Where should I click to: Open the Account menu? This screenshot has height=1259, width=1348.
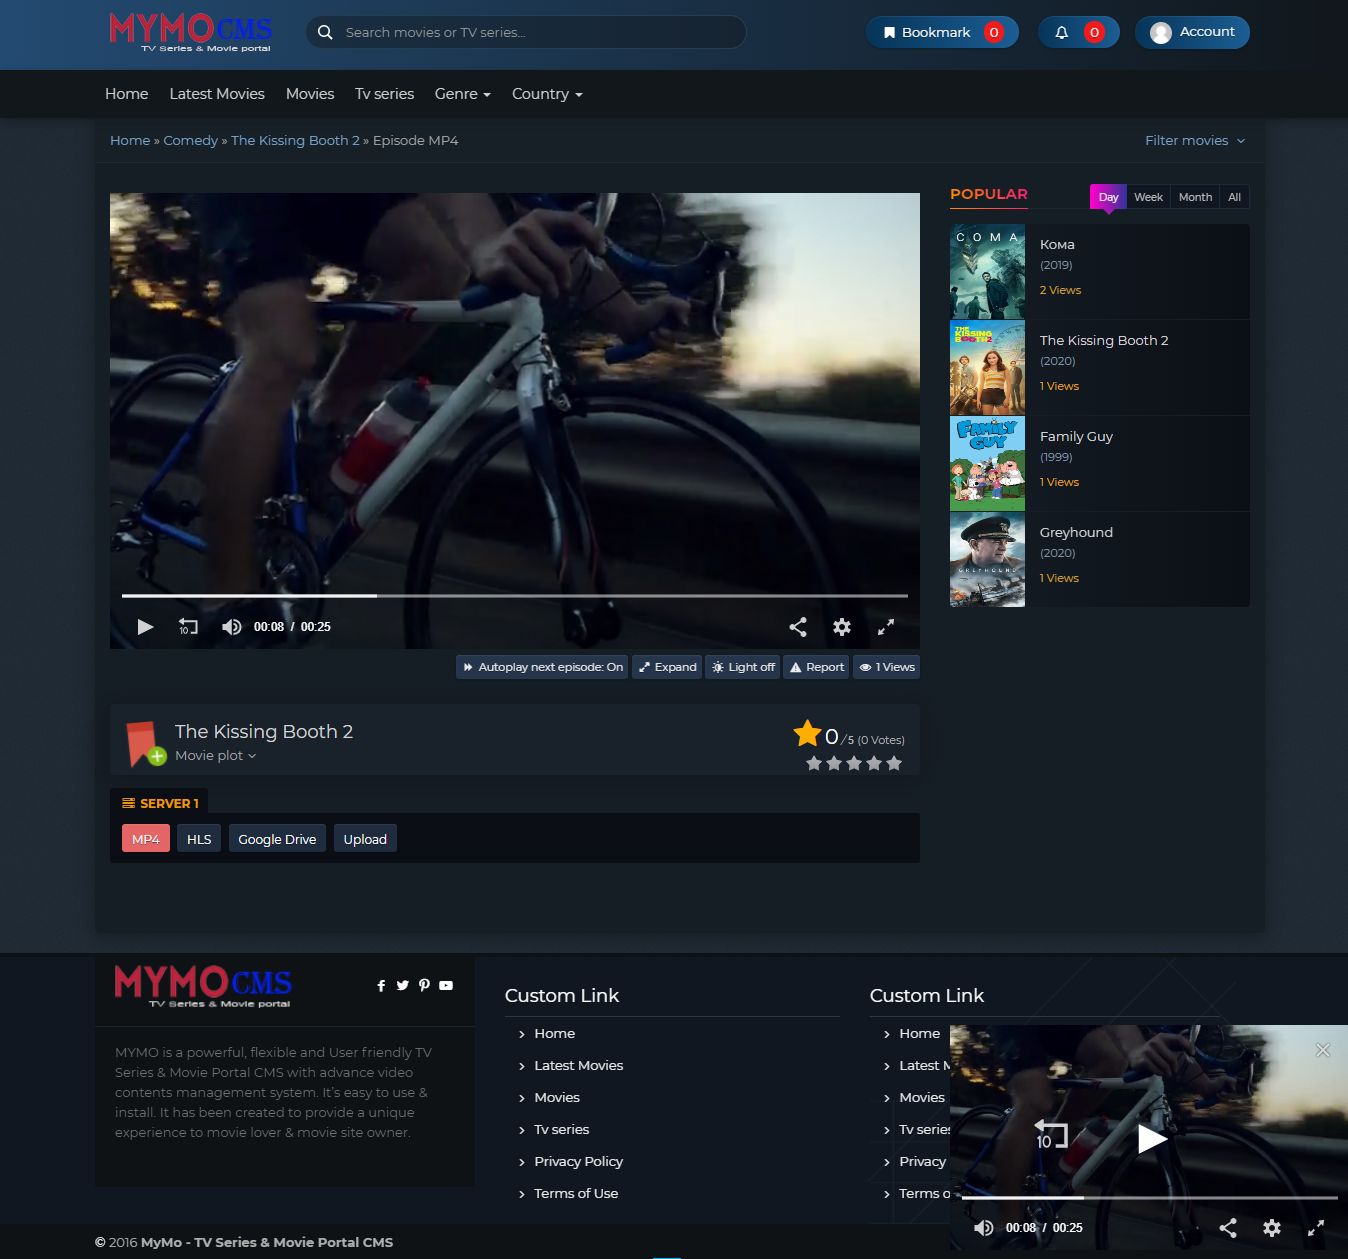pos(1192,32)
